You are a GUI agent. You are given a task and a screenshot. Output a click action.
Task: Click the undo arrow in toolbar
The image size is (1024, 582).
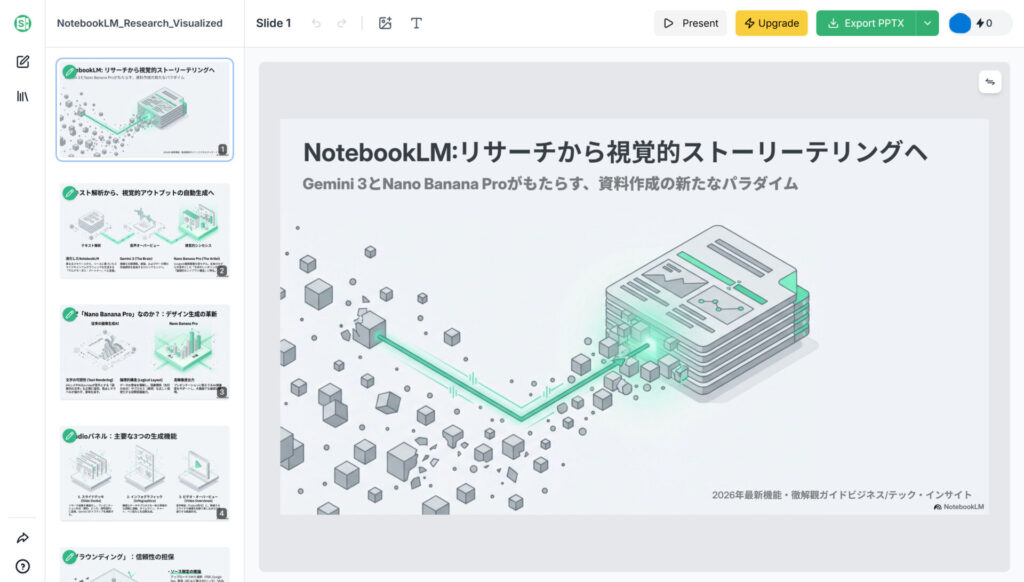[316, 23]
